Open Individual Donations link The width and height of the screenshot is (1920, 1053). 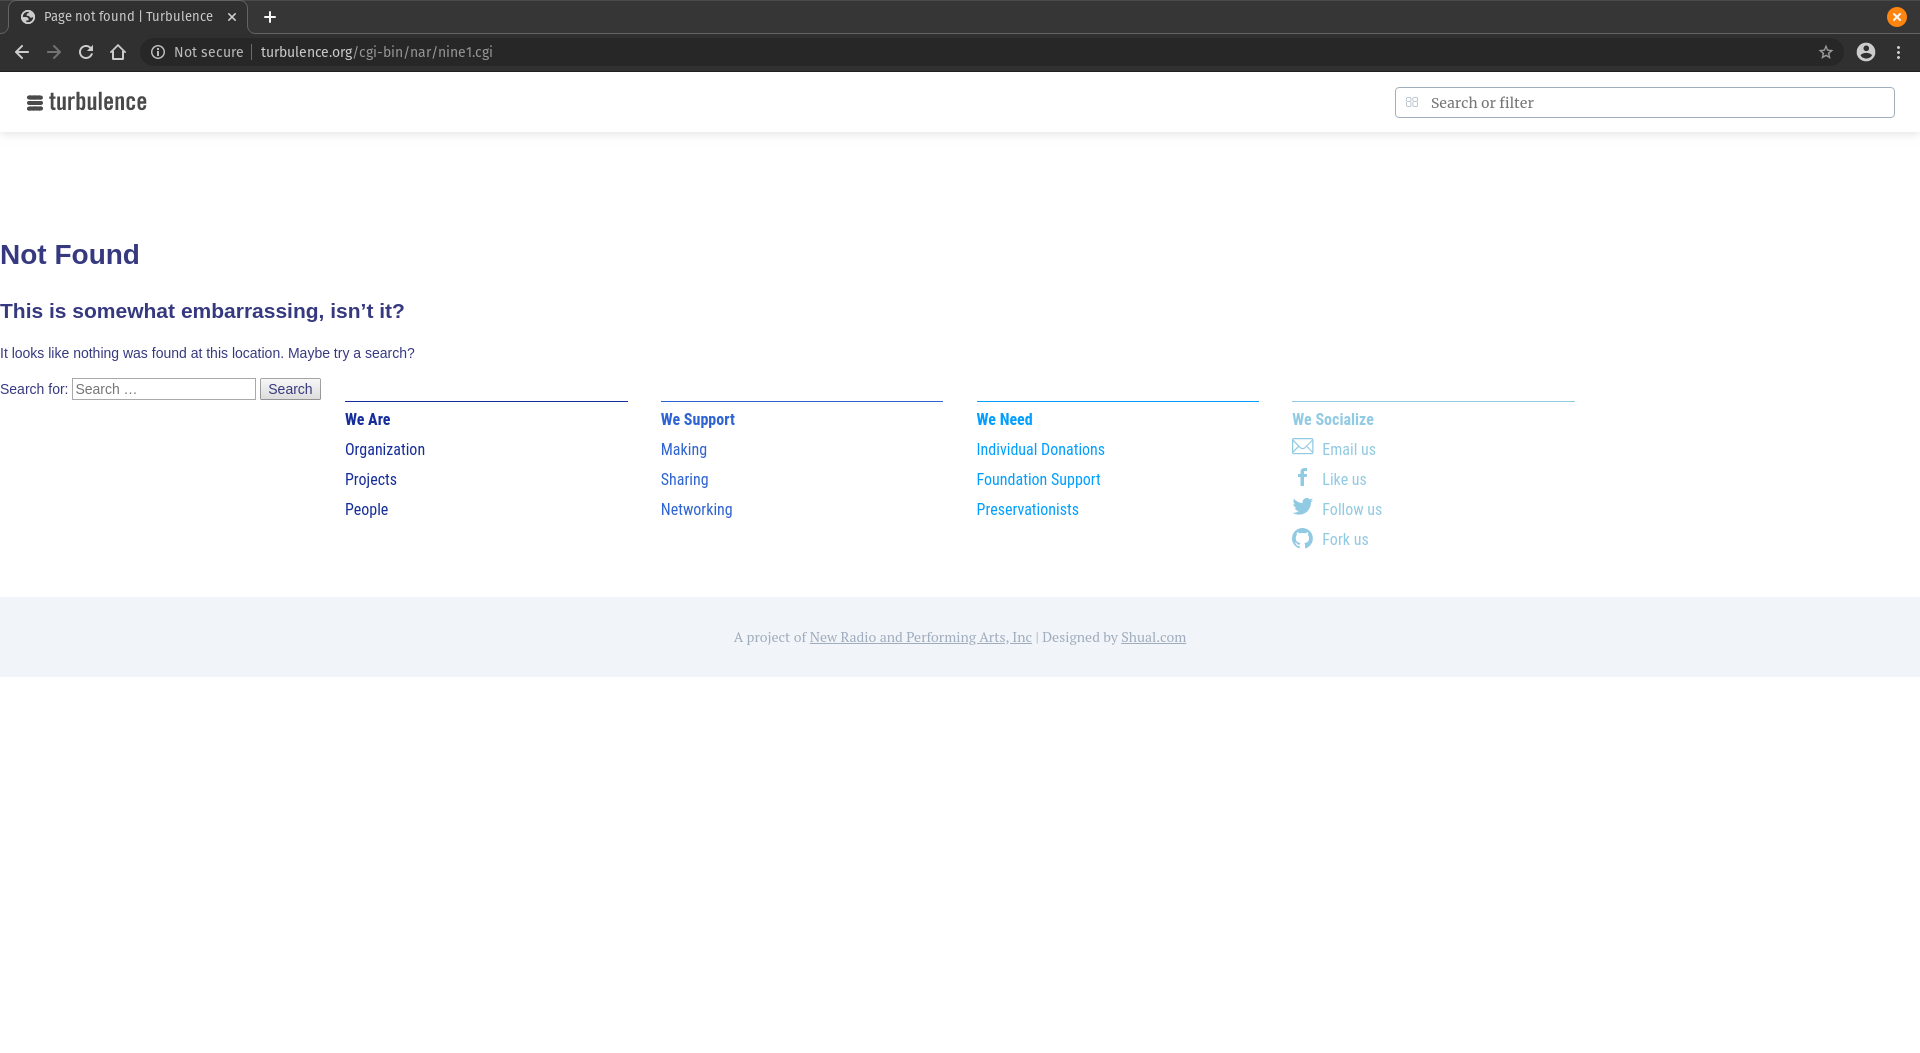tap(1041, 450)
